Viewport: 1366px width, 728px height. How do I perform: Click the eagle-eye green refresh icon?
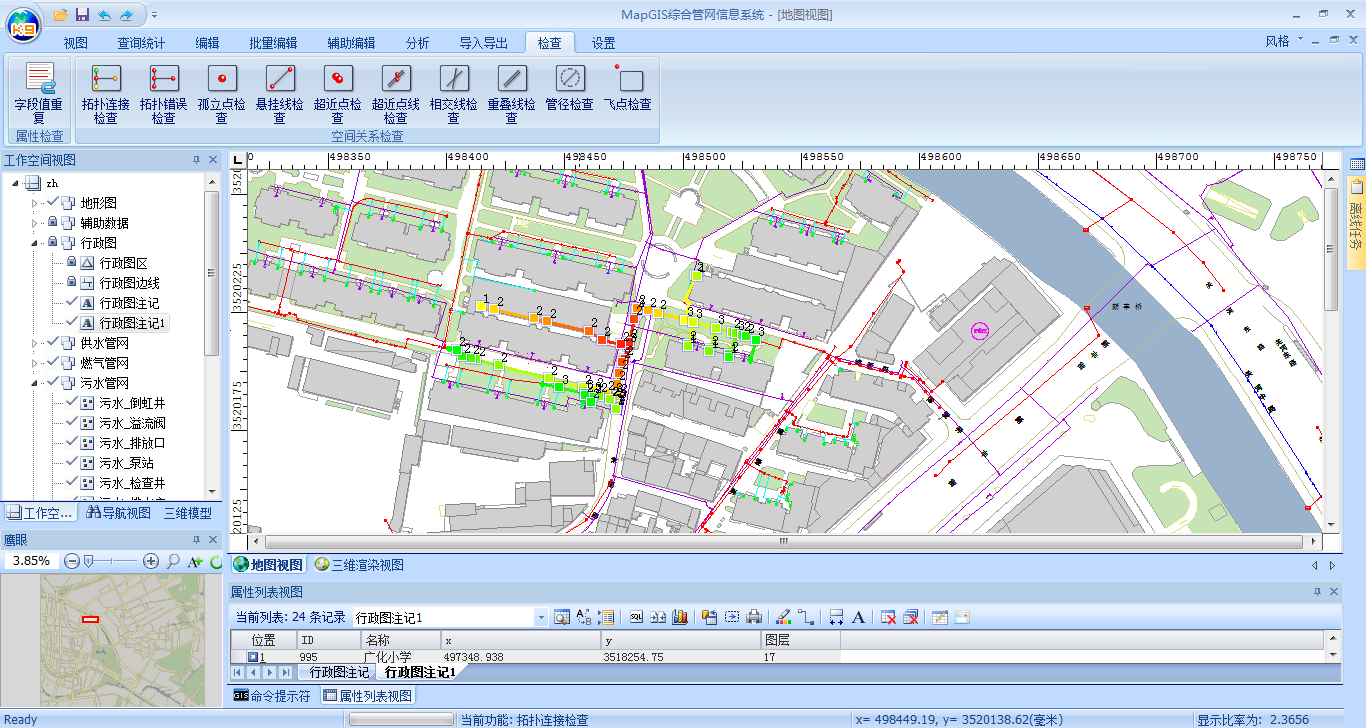[216, 562]
